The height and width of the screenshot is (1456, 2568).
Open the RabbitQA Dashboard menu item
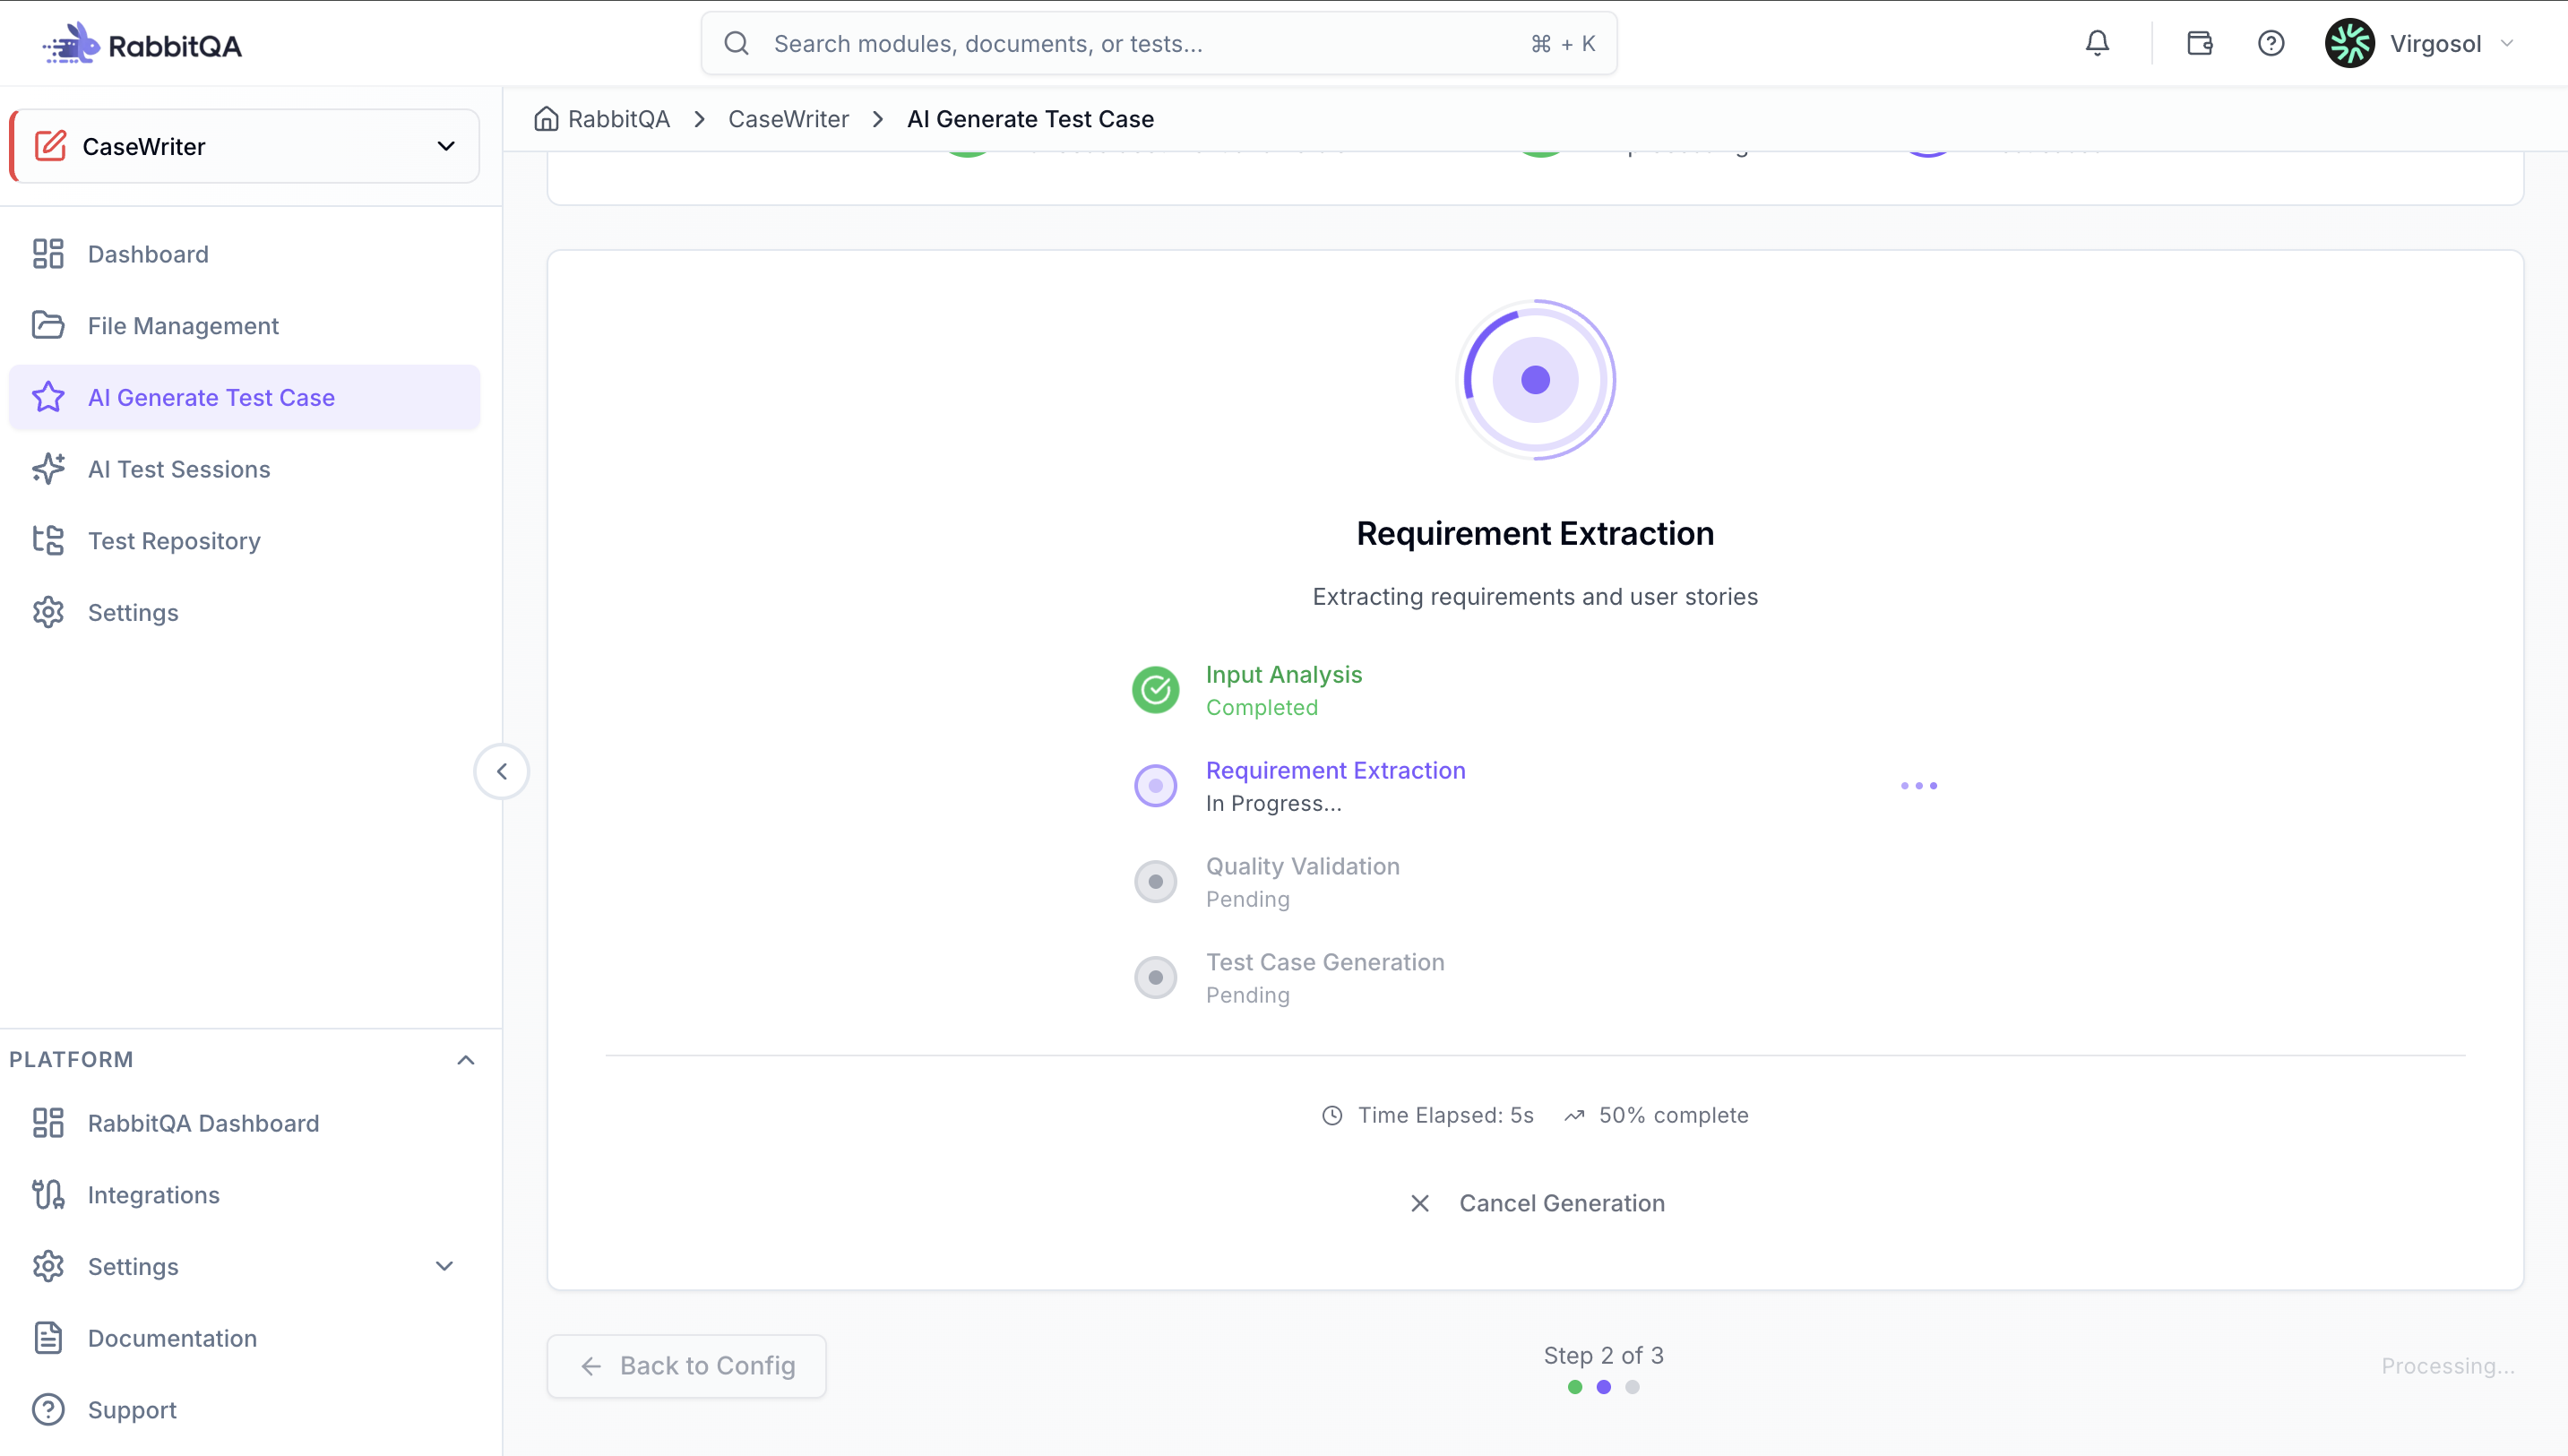pos(245,1123)
